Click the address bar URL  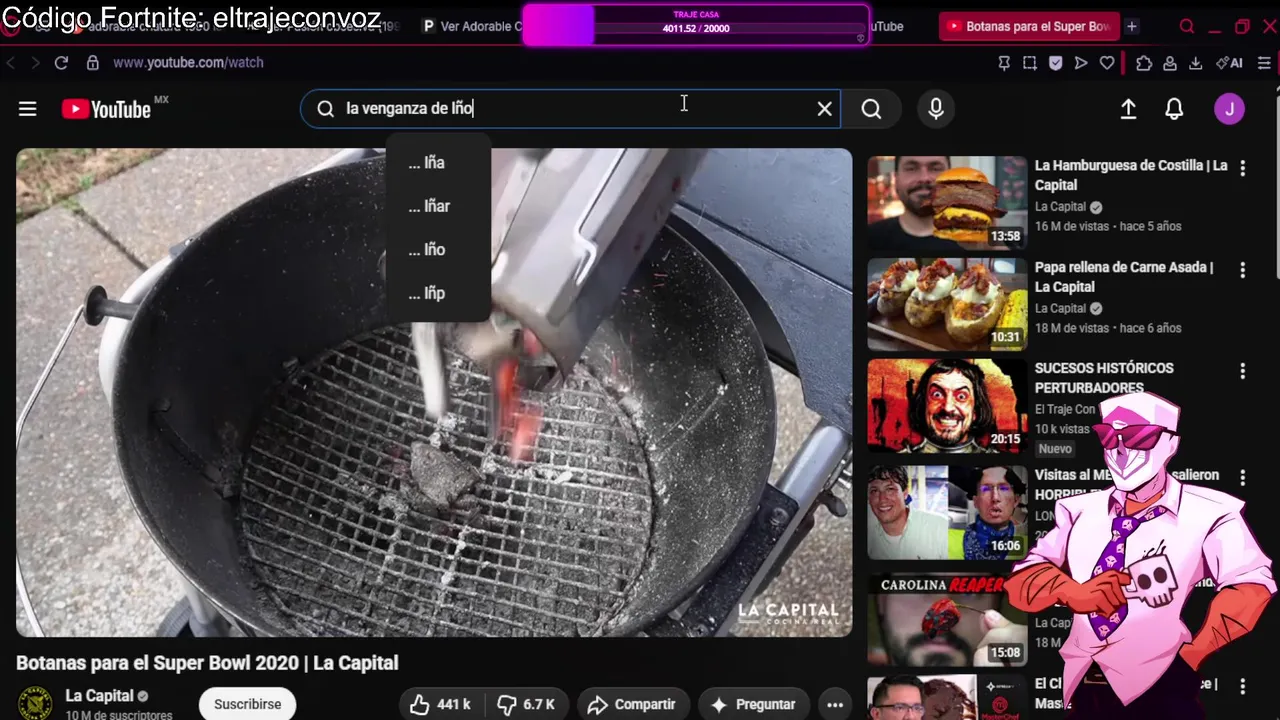(188, 62)
